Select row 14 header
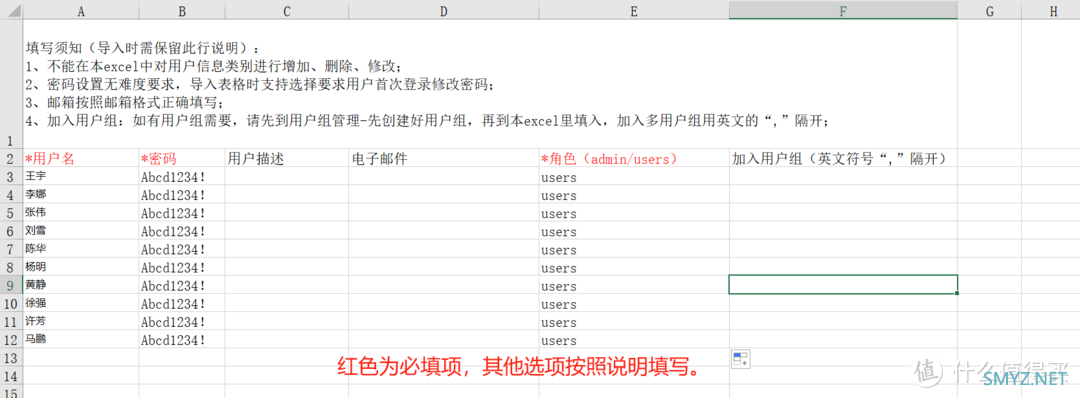This screenshot has height=398, width=1080. coord(11,375)
